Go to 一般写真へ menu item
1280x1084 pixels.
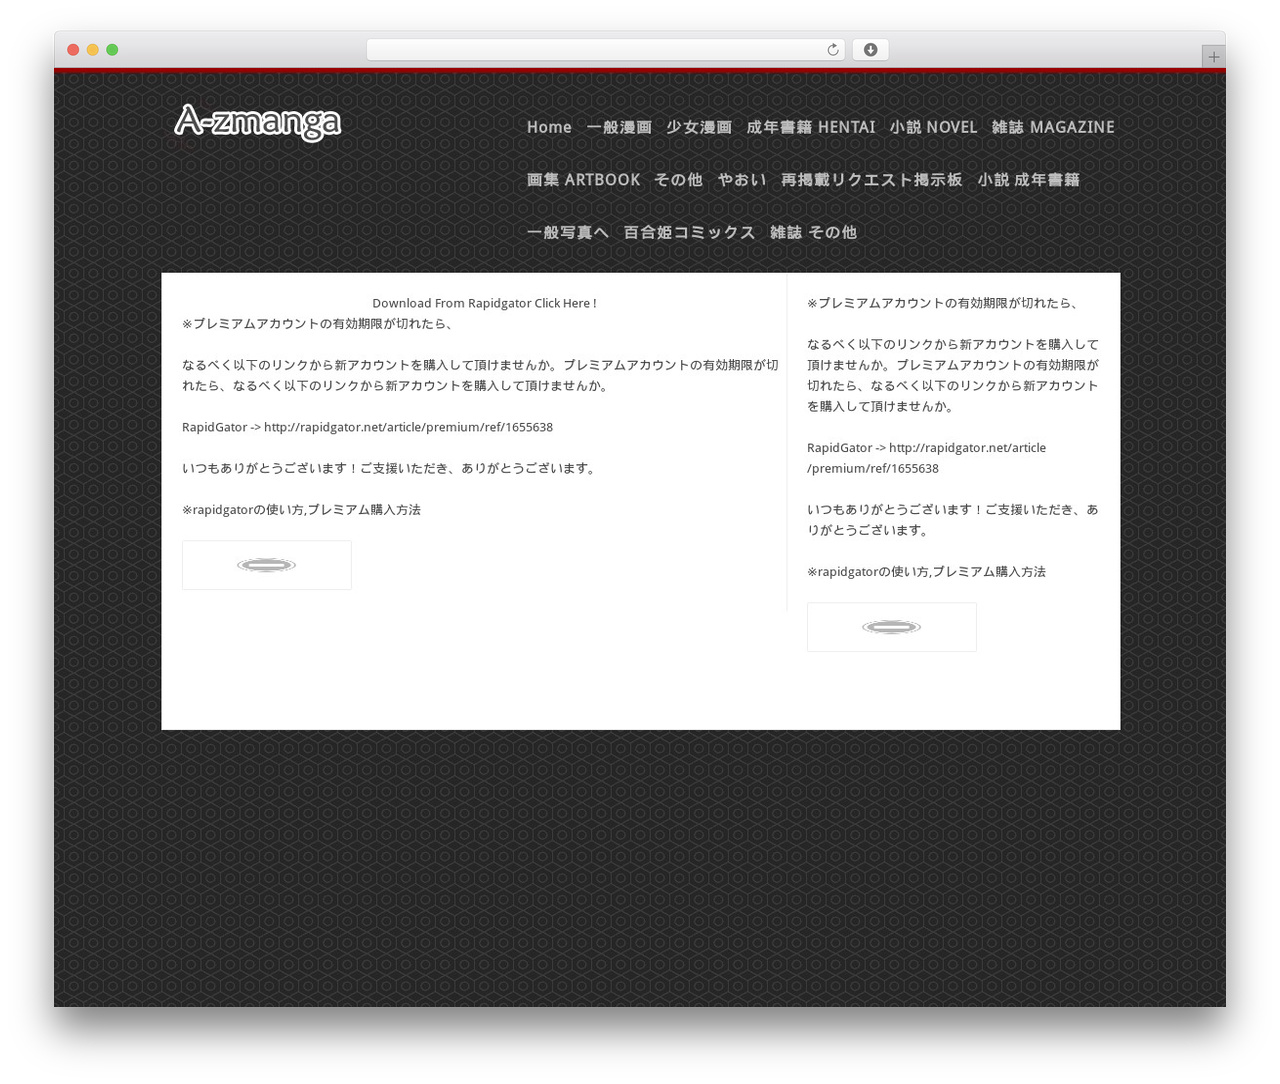tap(568, 232)
